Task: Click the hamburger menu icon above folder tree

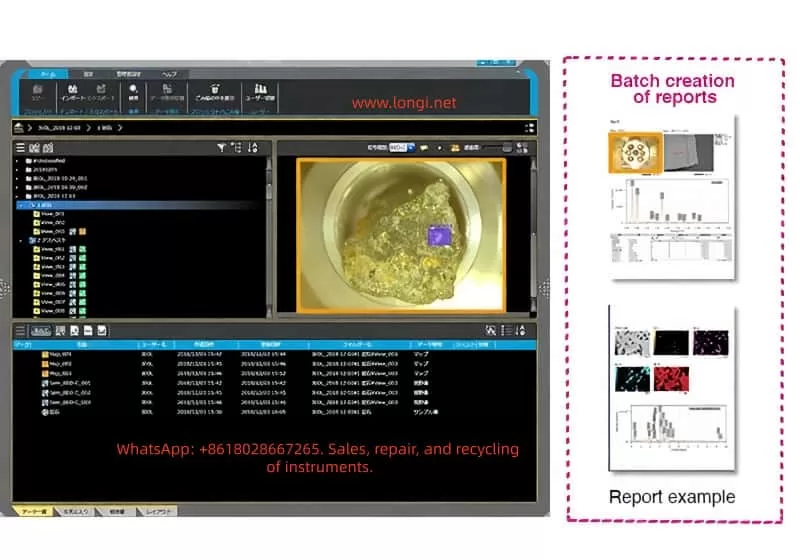Action: 20,147
